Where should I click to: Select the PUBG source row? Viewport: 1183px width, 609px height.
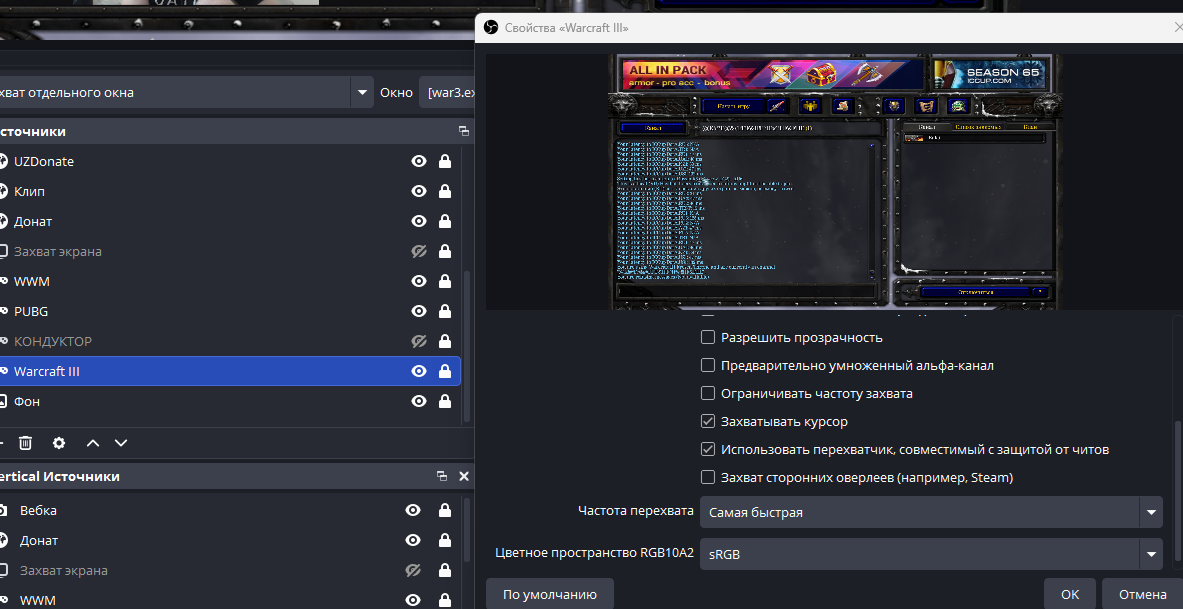[229, 311]
